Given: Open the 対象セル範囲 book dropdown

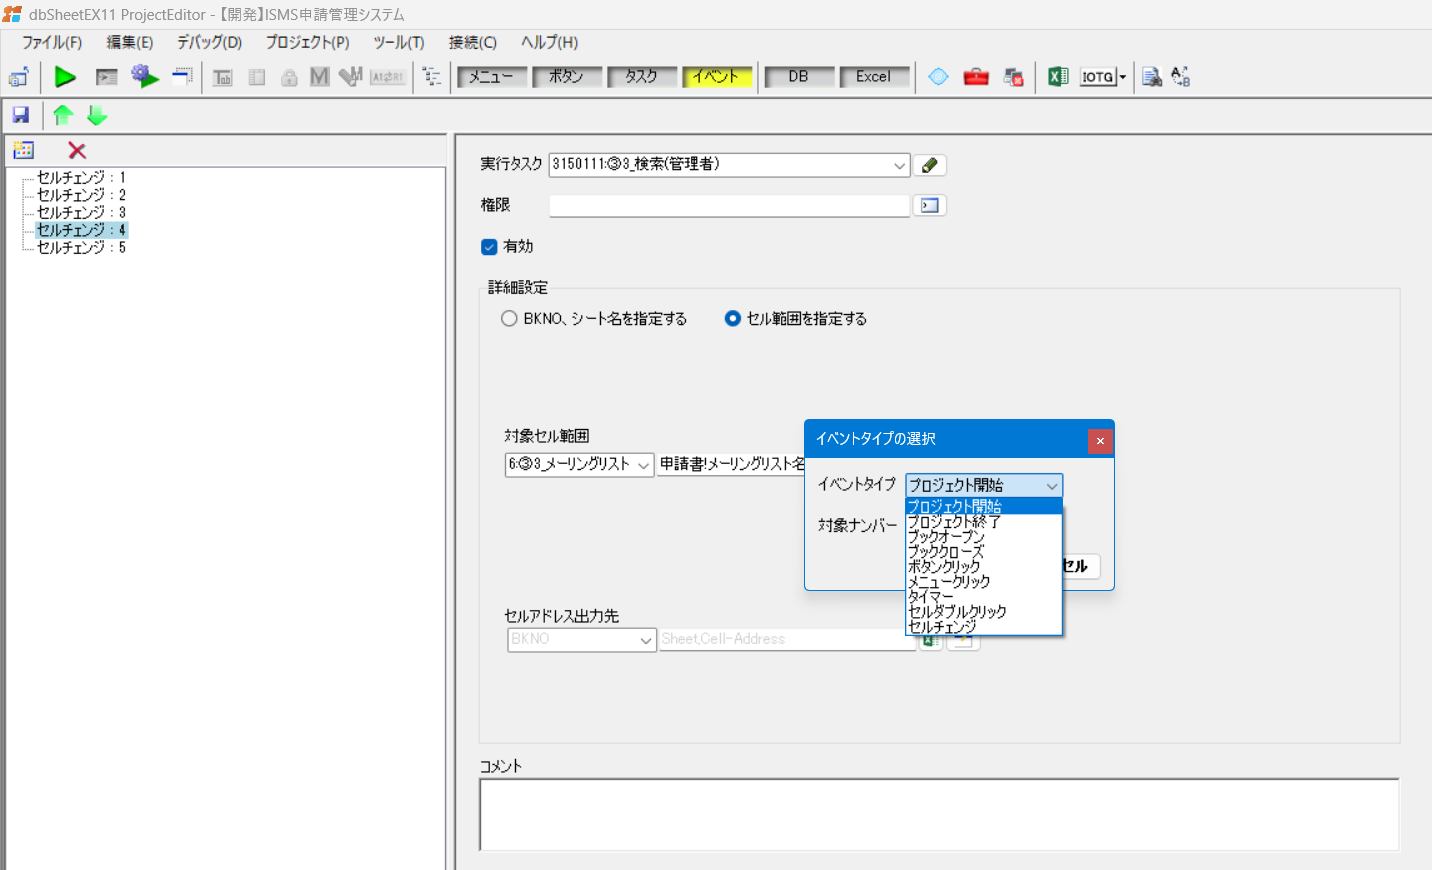Looking at the screenshot, I should [643, 465].
